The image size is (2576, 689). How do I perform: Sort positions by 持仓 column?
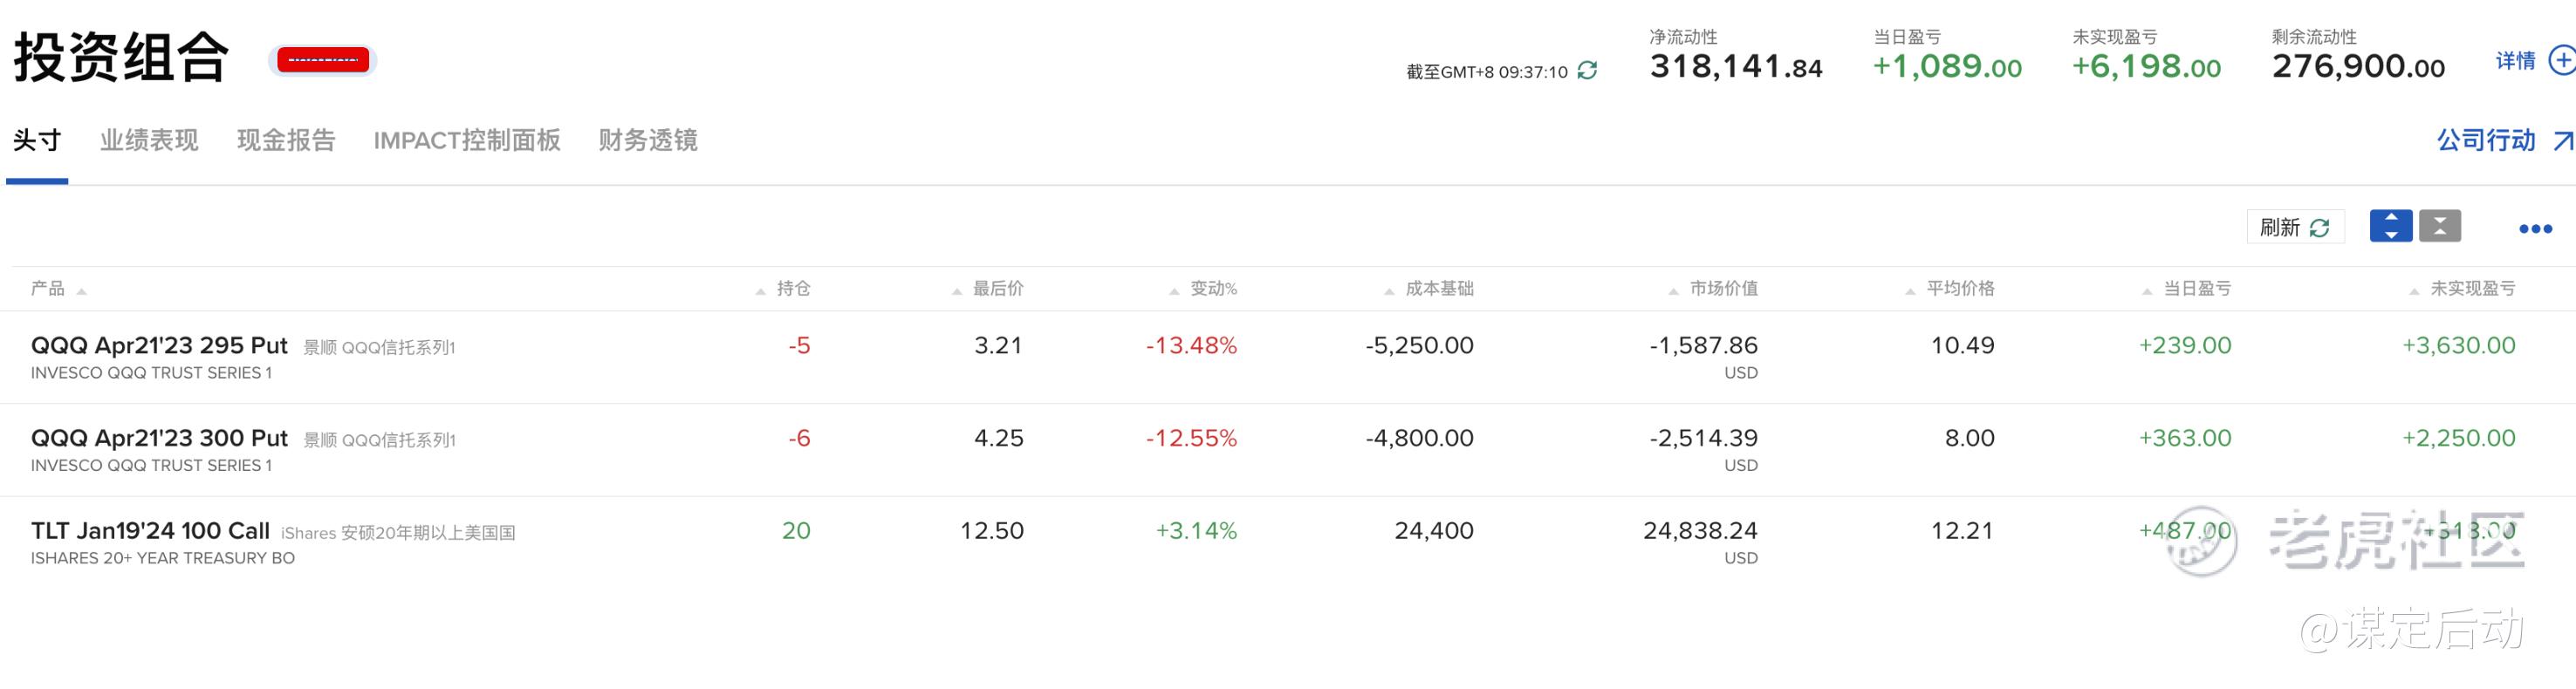(x=792, y=289)
